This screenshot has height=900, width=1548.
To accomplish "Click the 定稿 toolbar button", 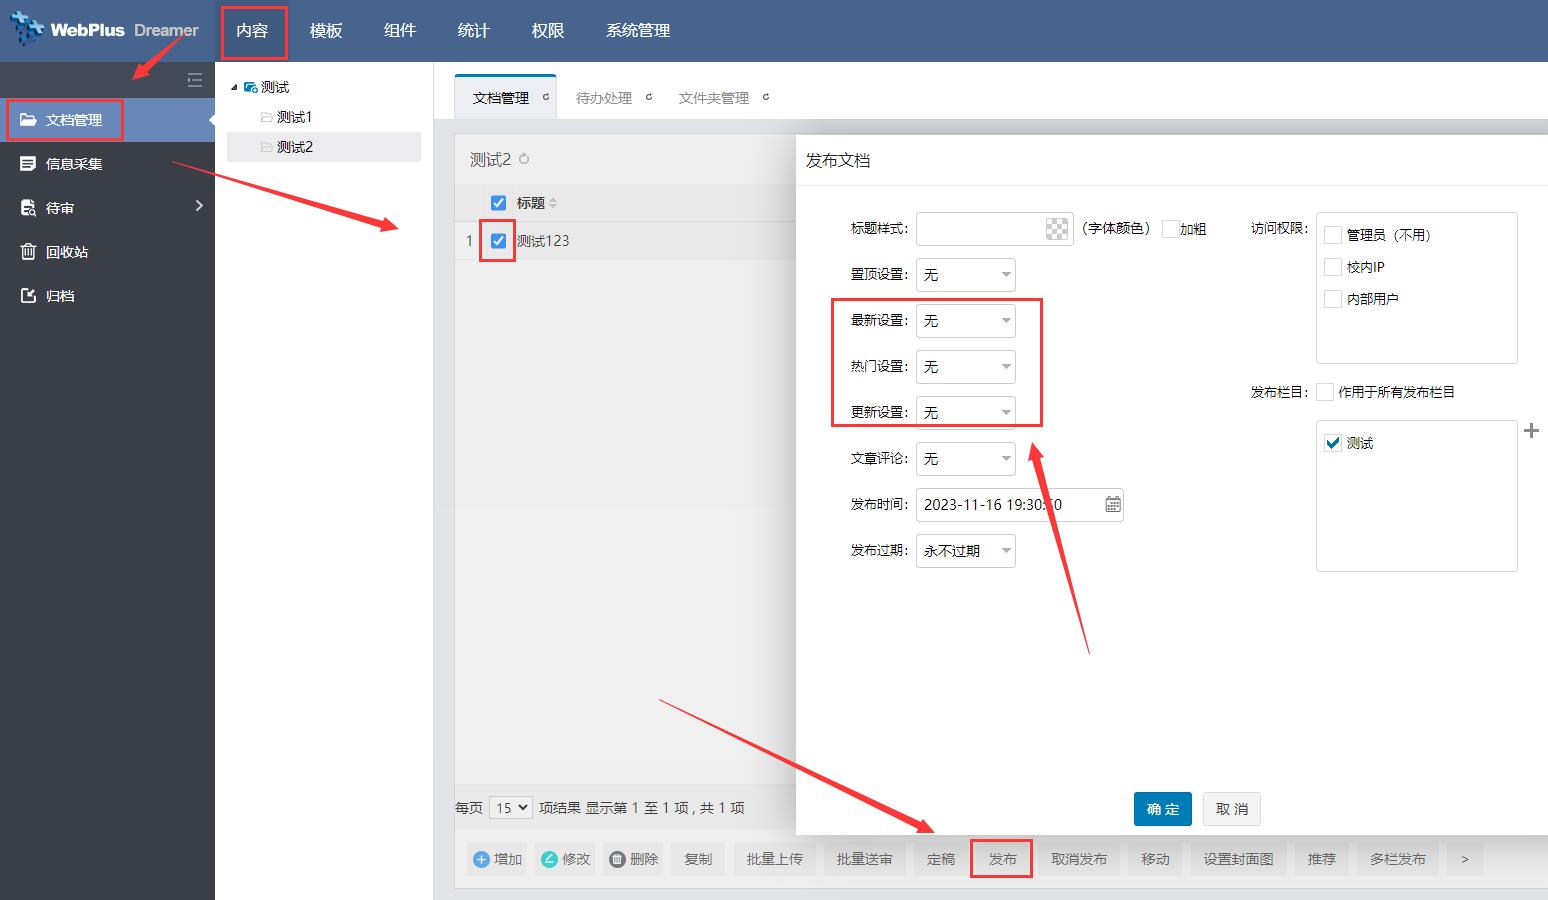I will tap(941, 859).
